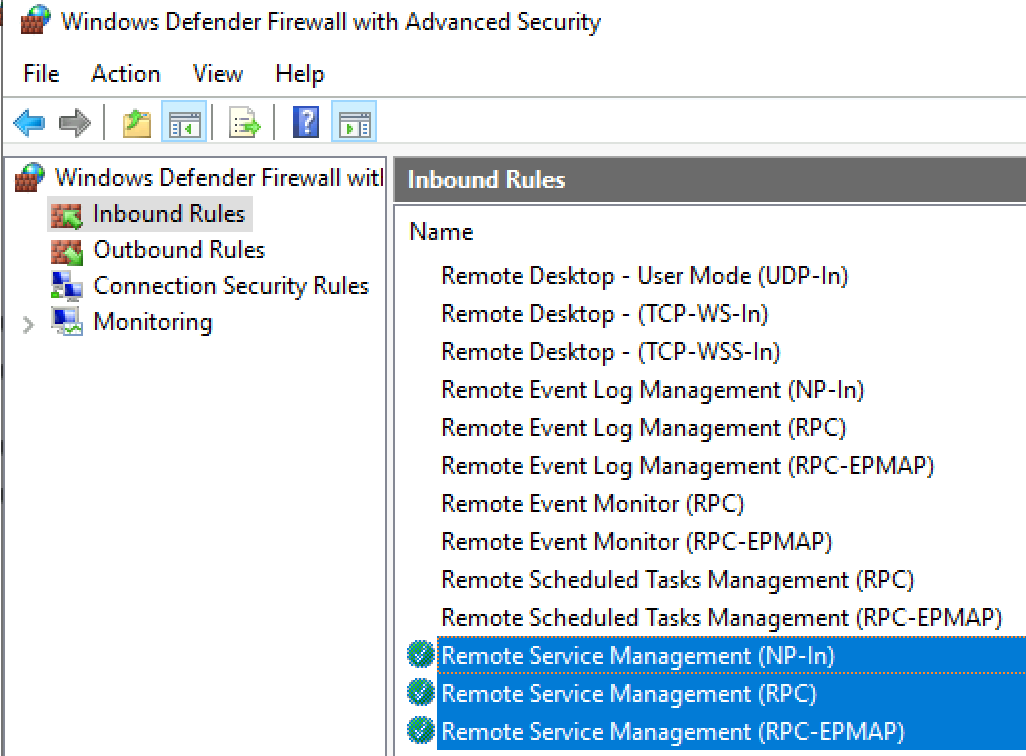Select the Windows Defender Firewall root node

point(219,177)
